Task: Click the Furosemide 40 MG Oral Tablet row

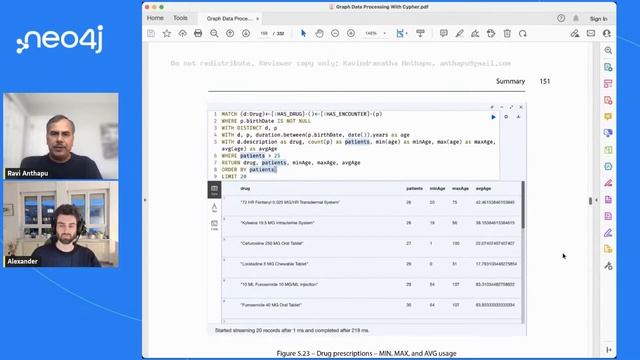Action: pyautogui.click(x=372, y=305)
